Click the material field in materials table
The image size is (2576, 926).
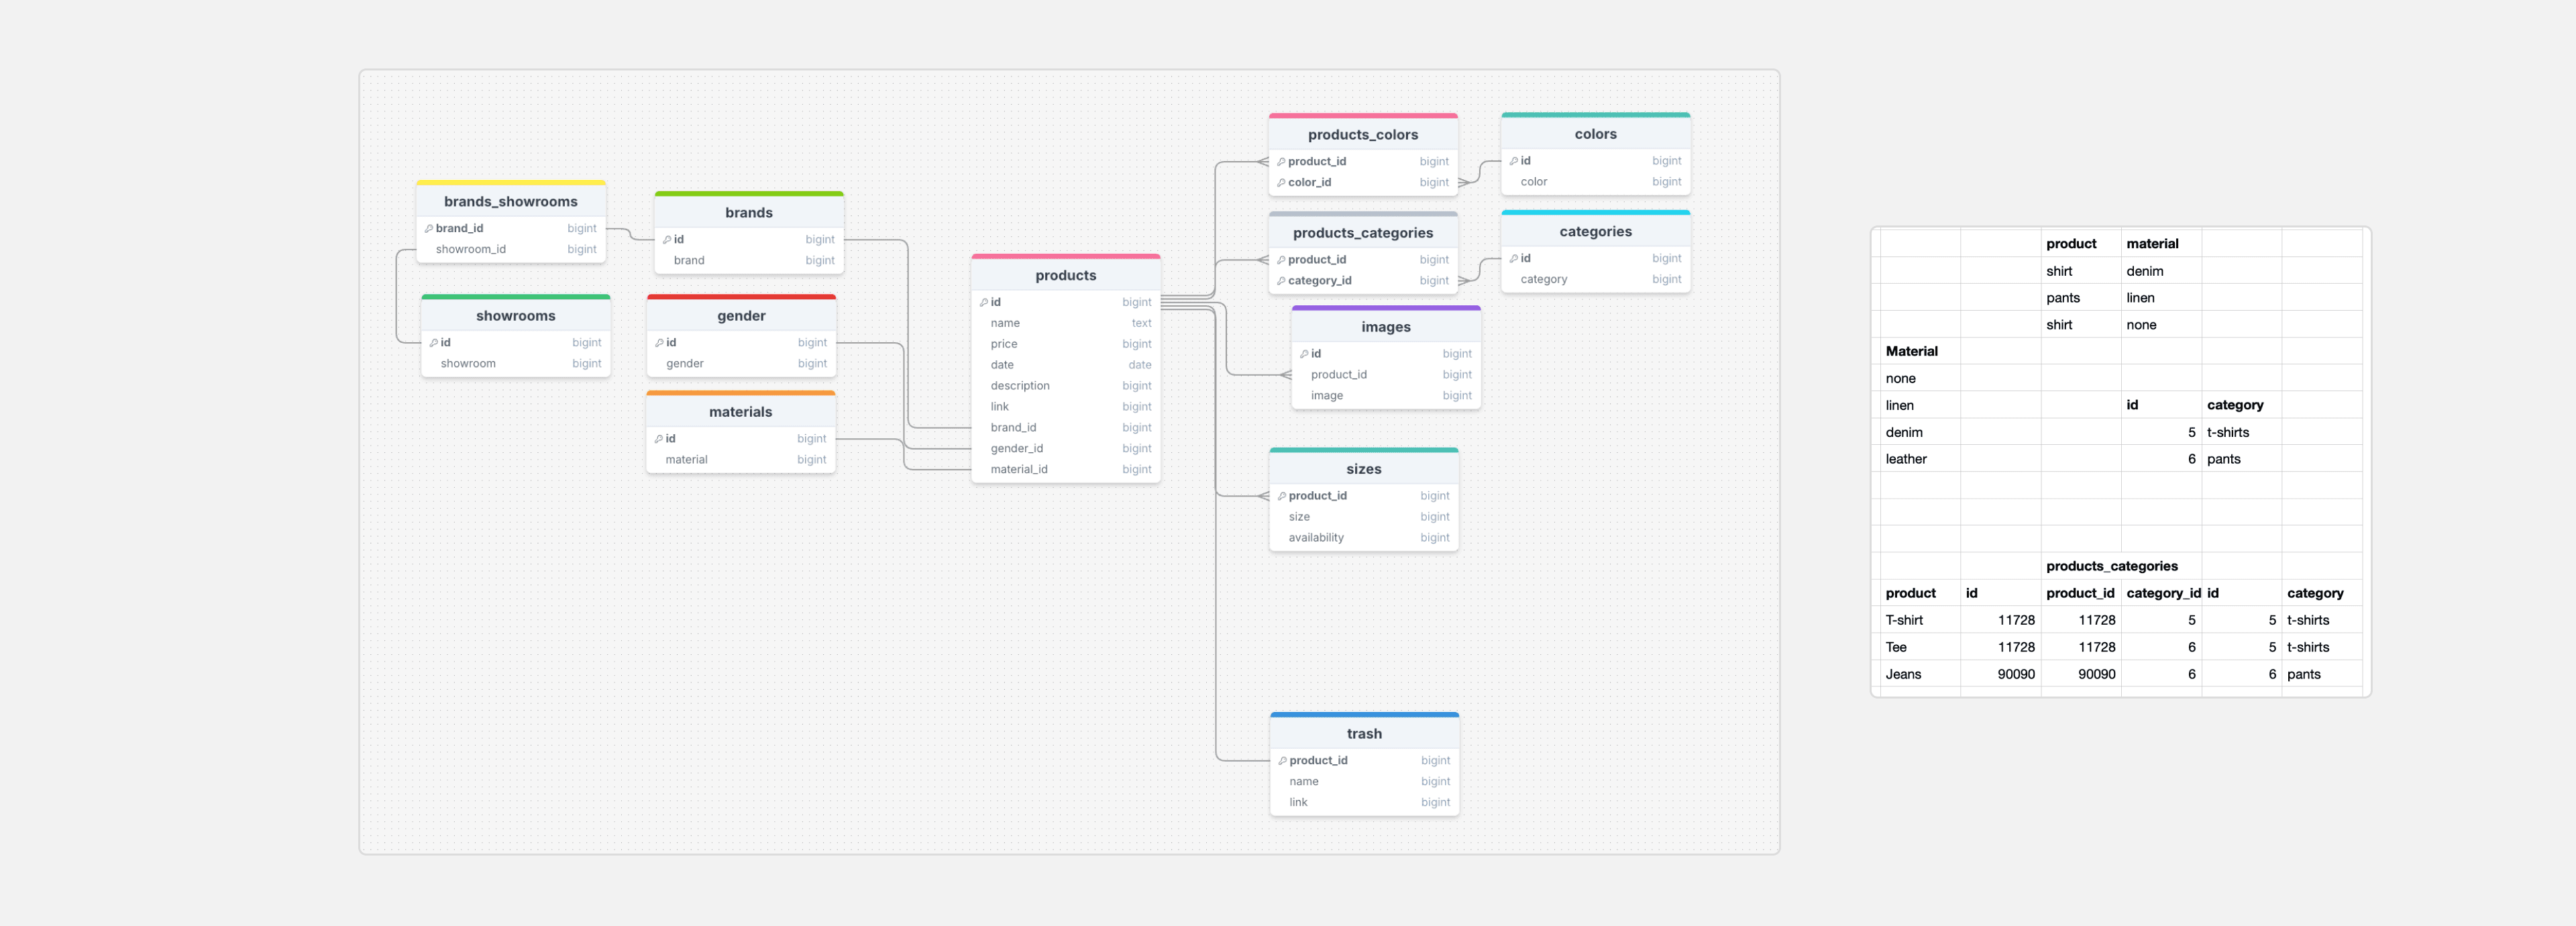(741, 460)
